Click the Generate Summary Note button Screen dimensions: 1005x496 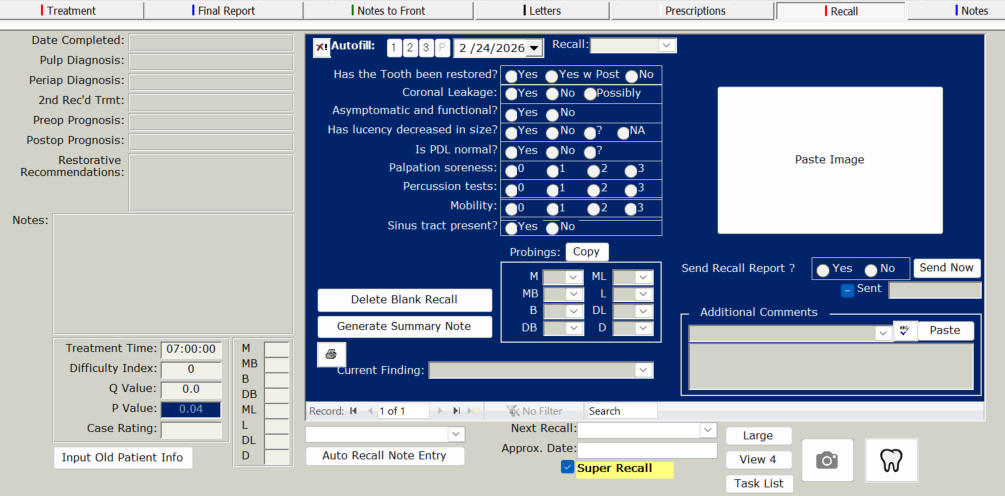404,327
